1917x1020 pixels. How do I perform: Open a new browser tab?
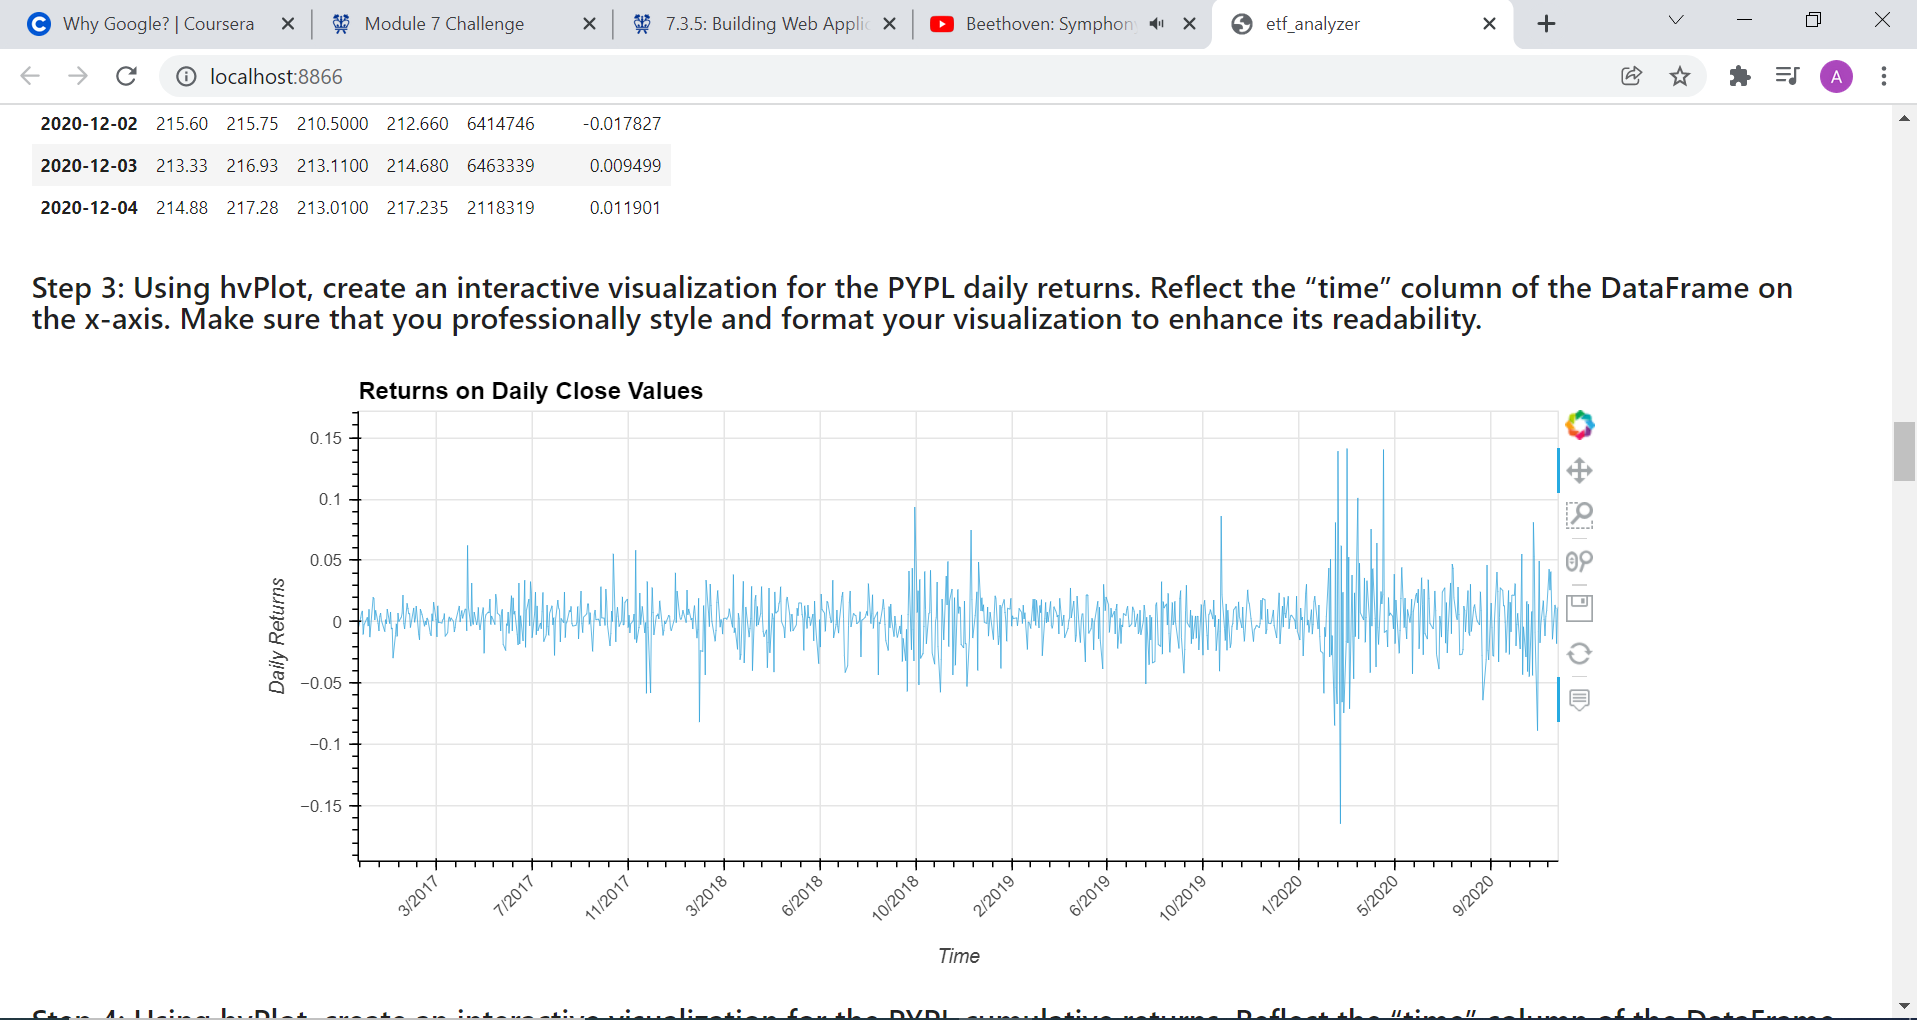[x=1546, y=24]
